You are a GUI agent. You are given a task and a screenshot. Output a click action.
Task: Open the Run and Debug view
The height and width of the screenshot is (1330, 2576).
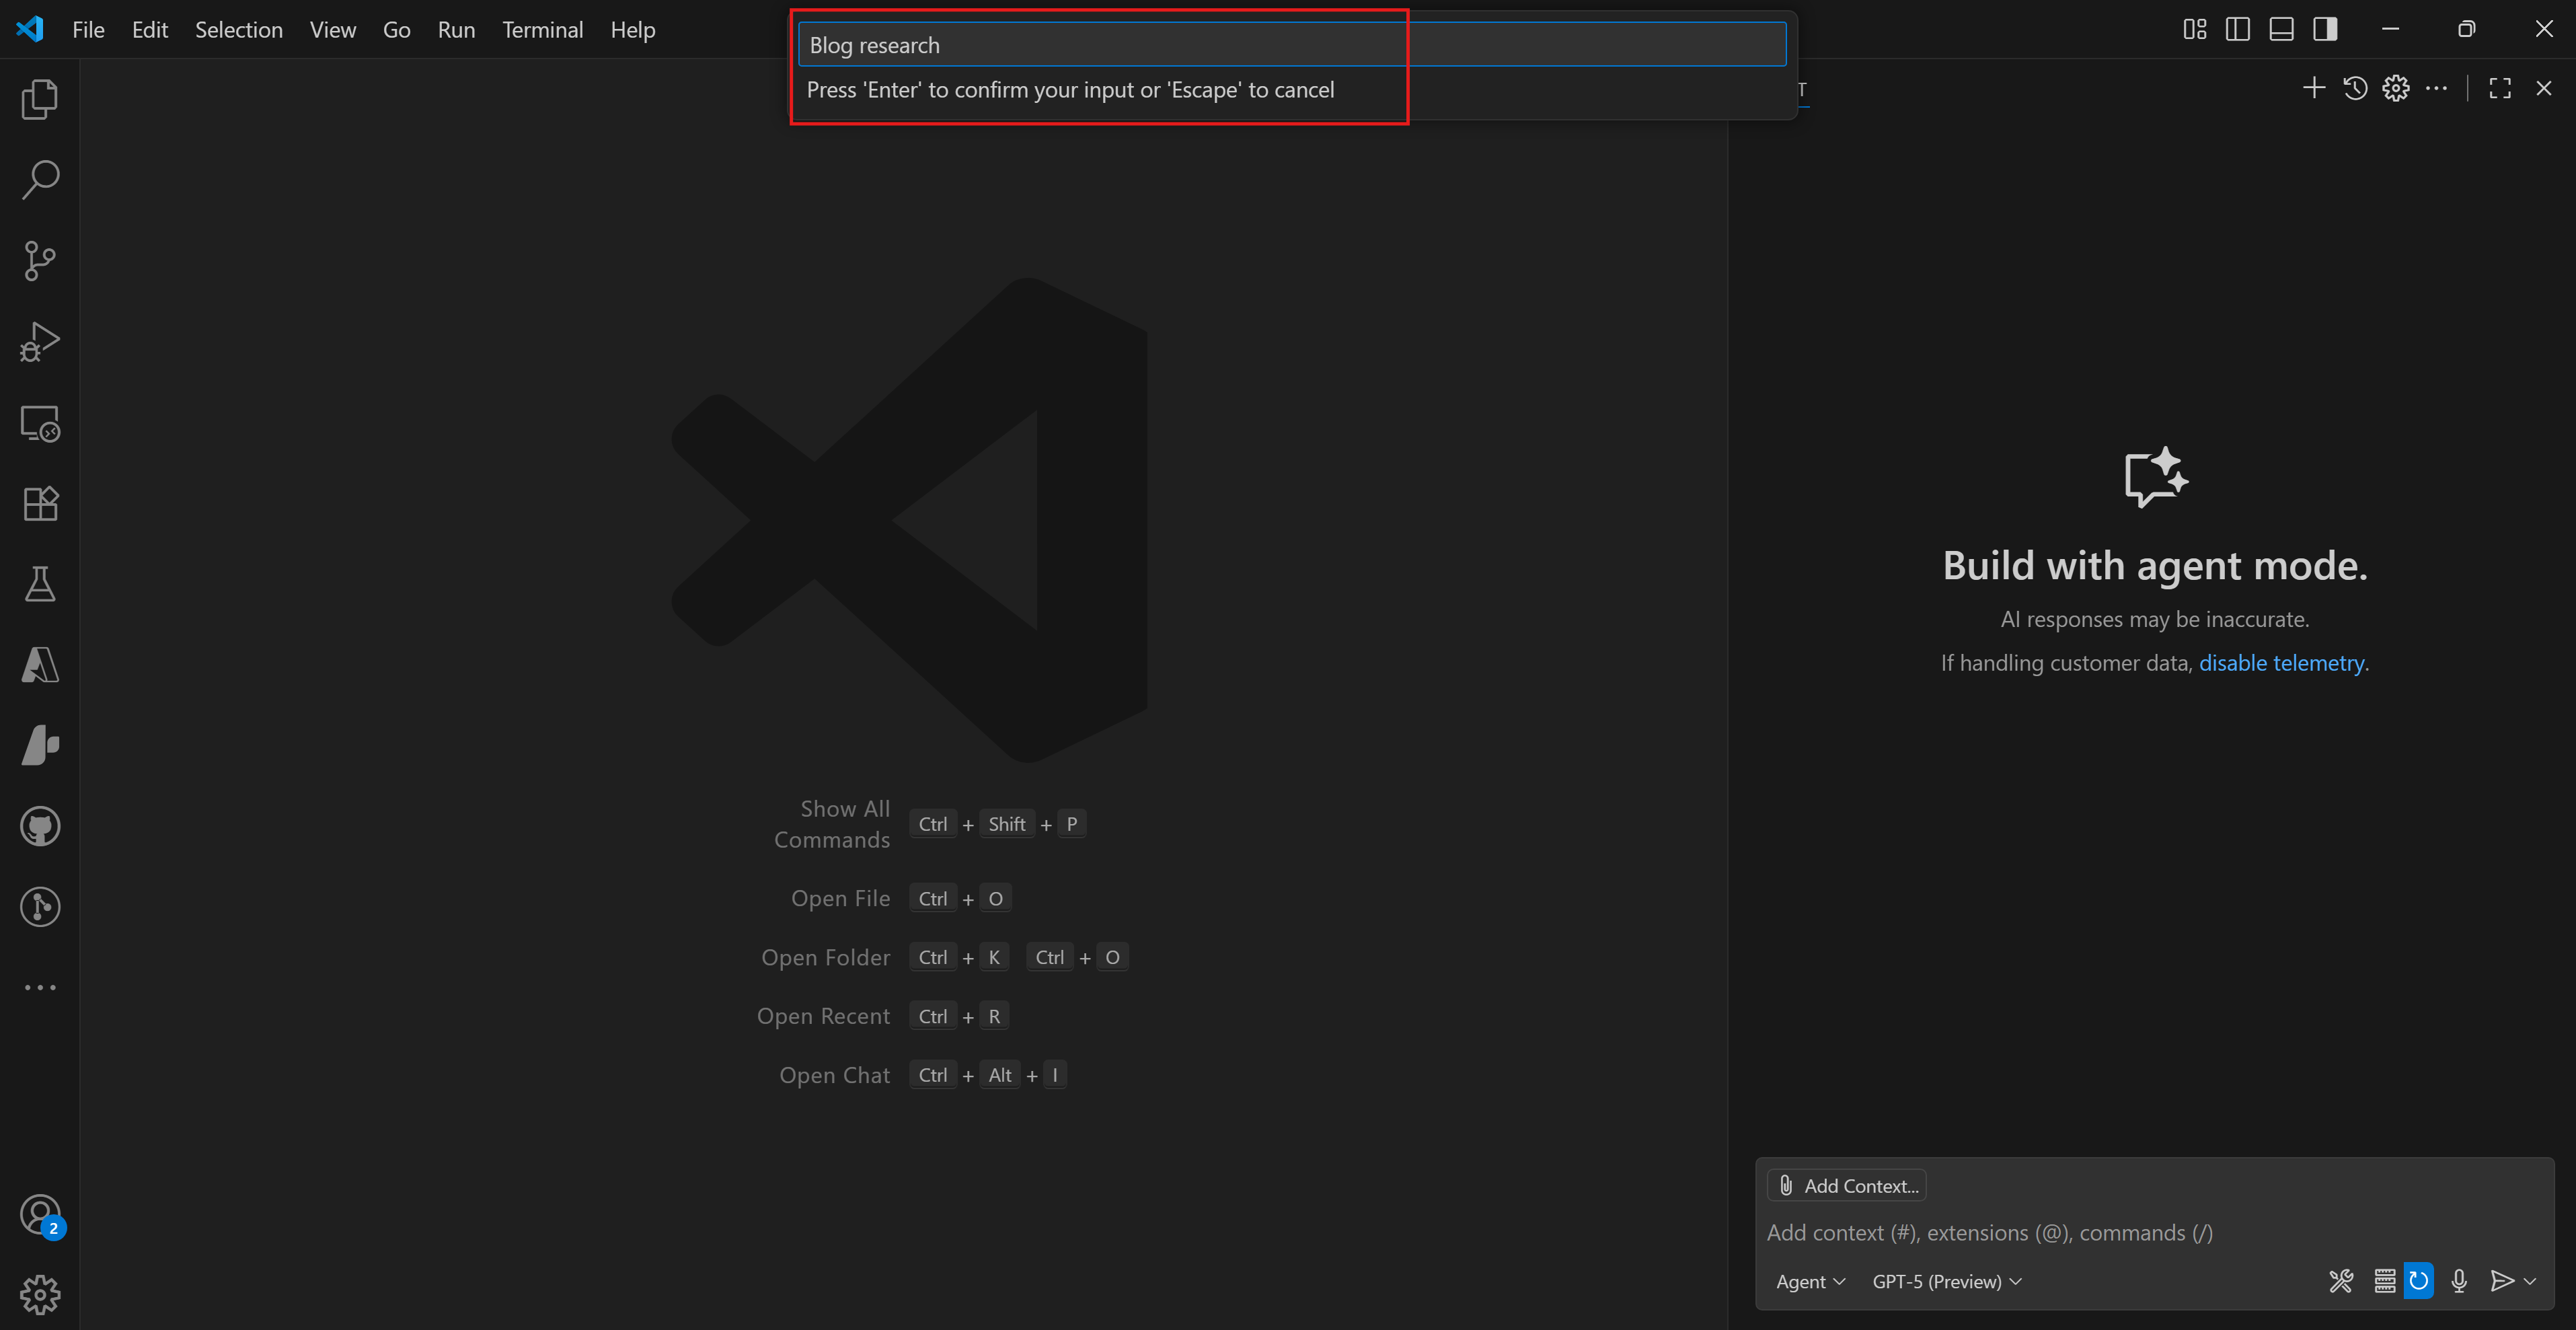(x=40, y=342)
